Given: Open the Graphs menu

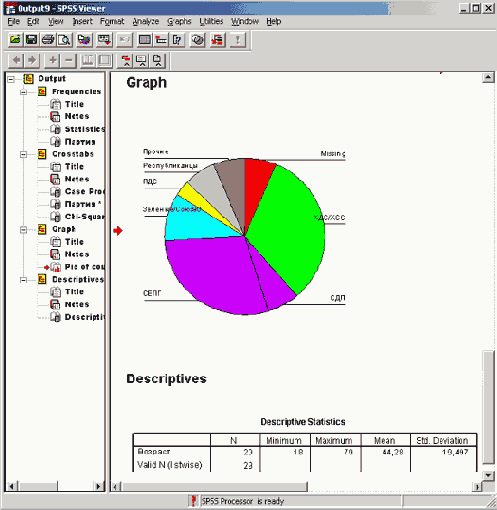Looking at the screenshot, I should [179, 22].
